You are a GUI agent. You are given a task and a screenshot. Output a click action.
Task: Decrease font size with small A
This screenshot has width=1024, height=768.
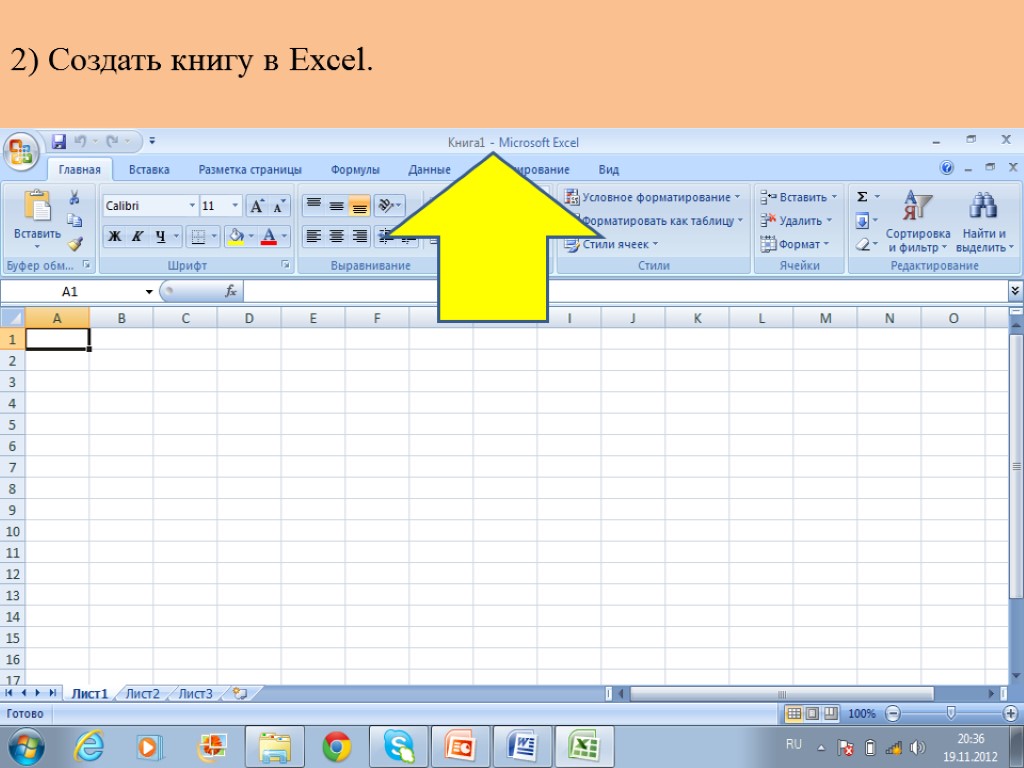279,206
